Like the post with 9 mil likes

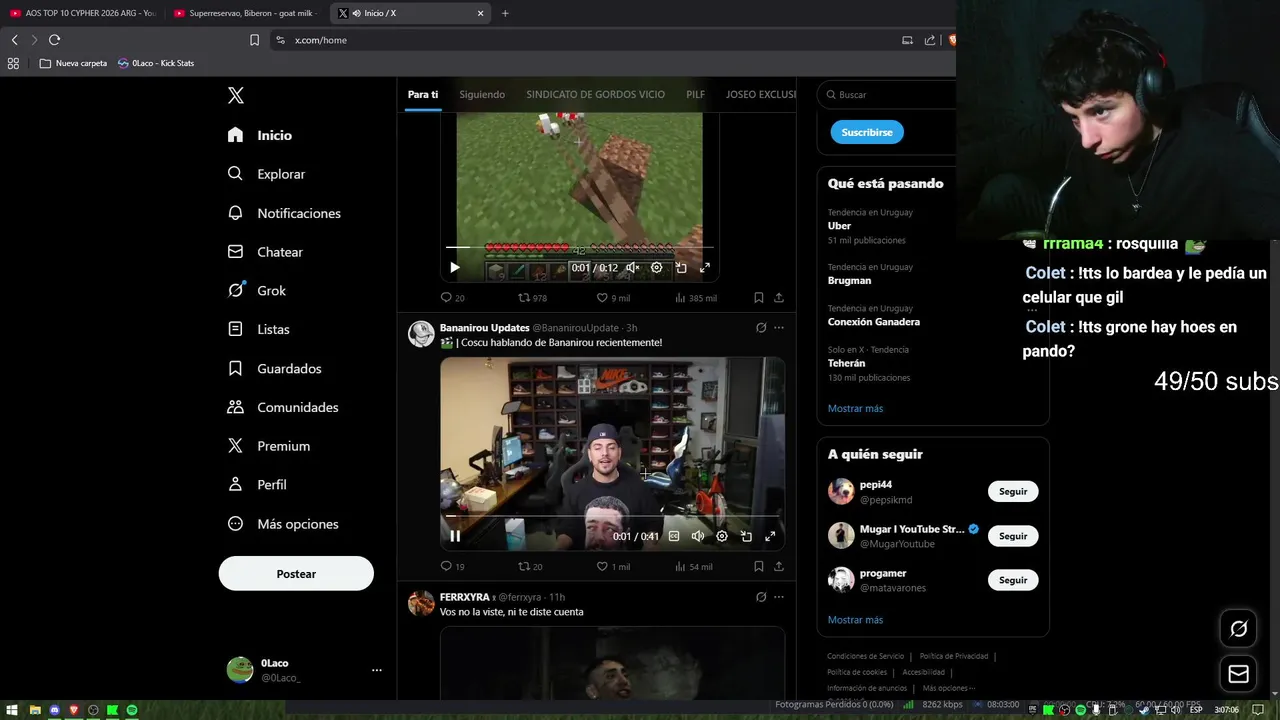point(613,298)
